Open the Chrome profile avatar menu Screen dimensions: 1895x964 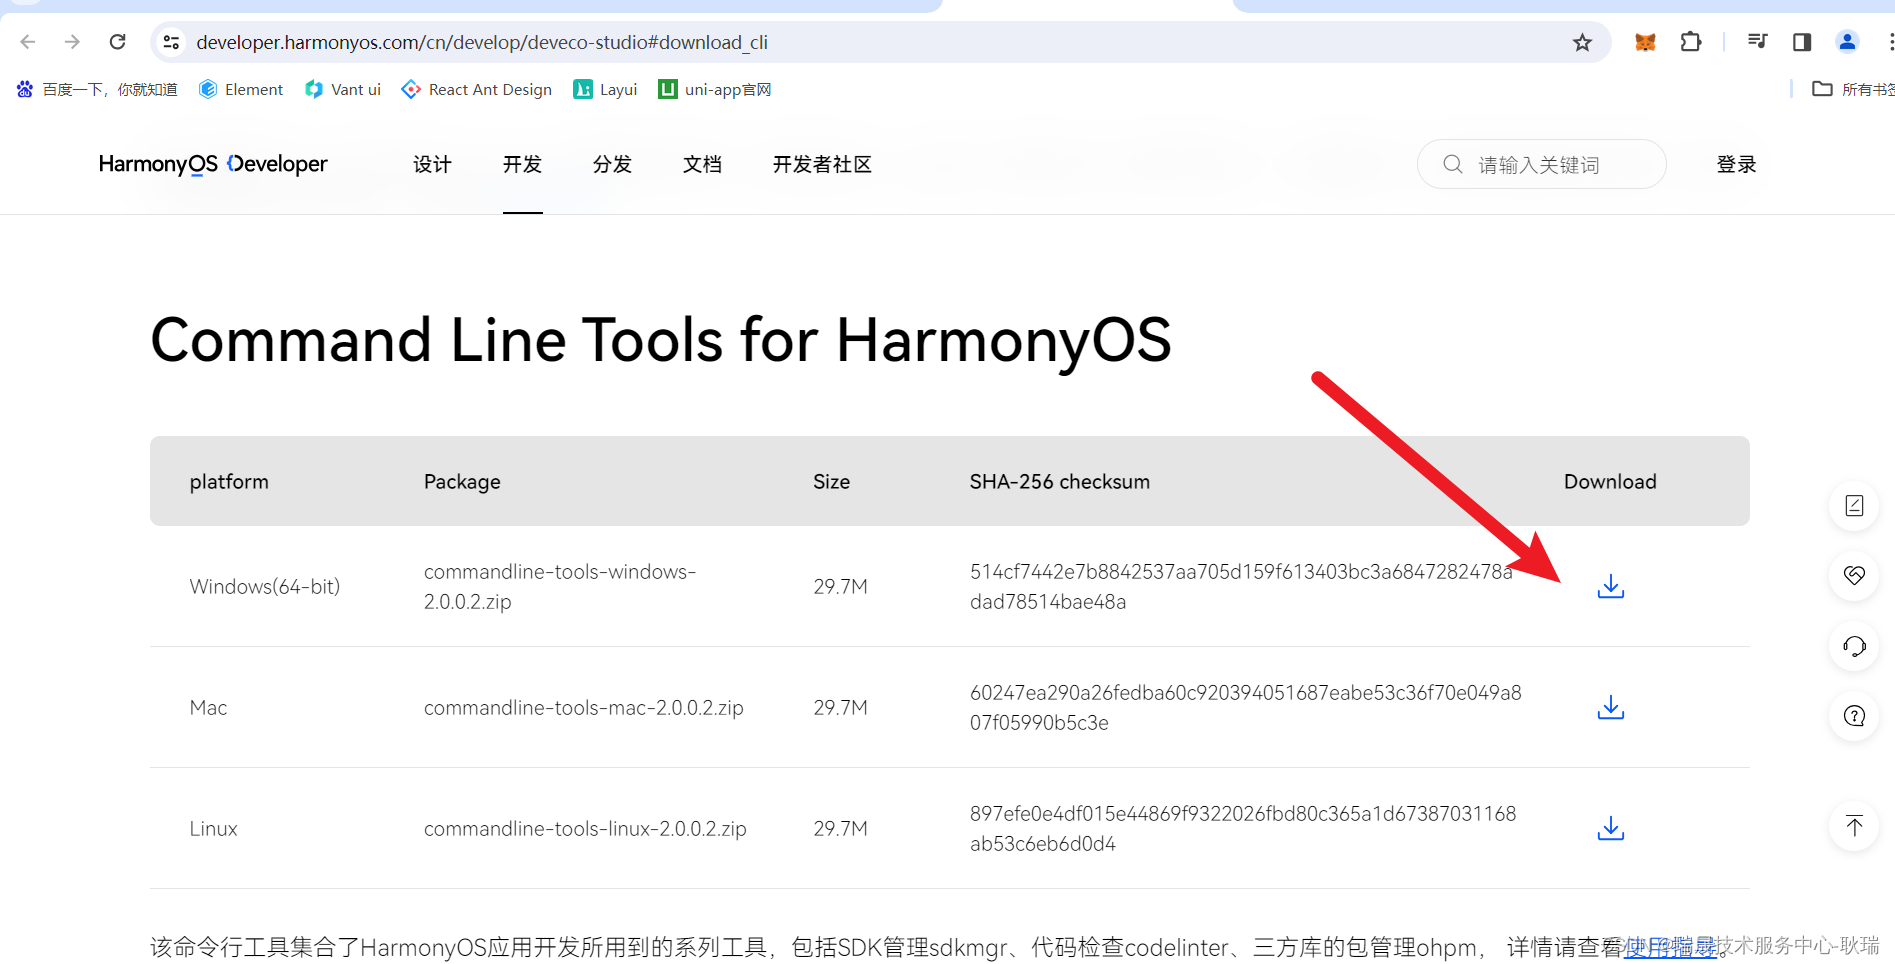[x=1847, y=42]
